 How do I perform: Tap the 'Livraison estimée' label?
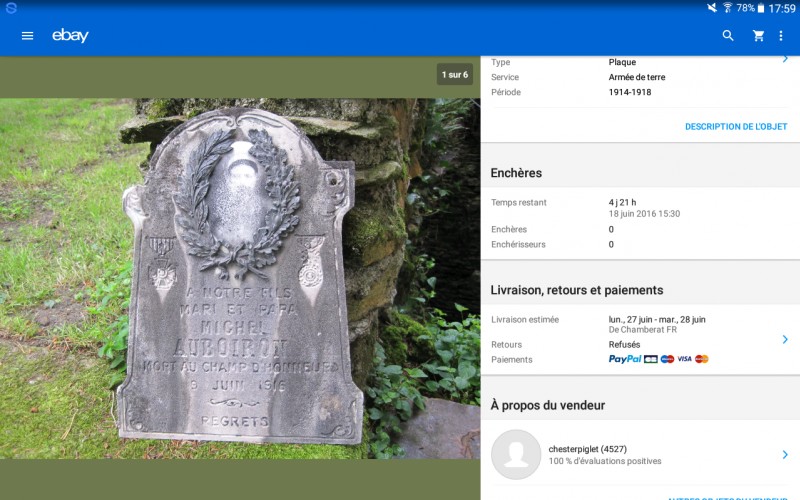click(524, 319)
